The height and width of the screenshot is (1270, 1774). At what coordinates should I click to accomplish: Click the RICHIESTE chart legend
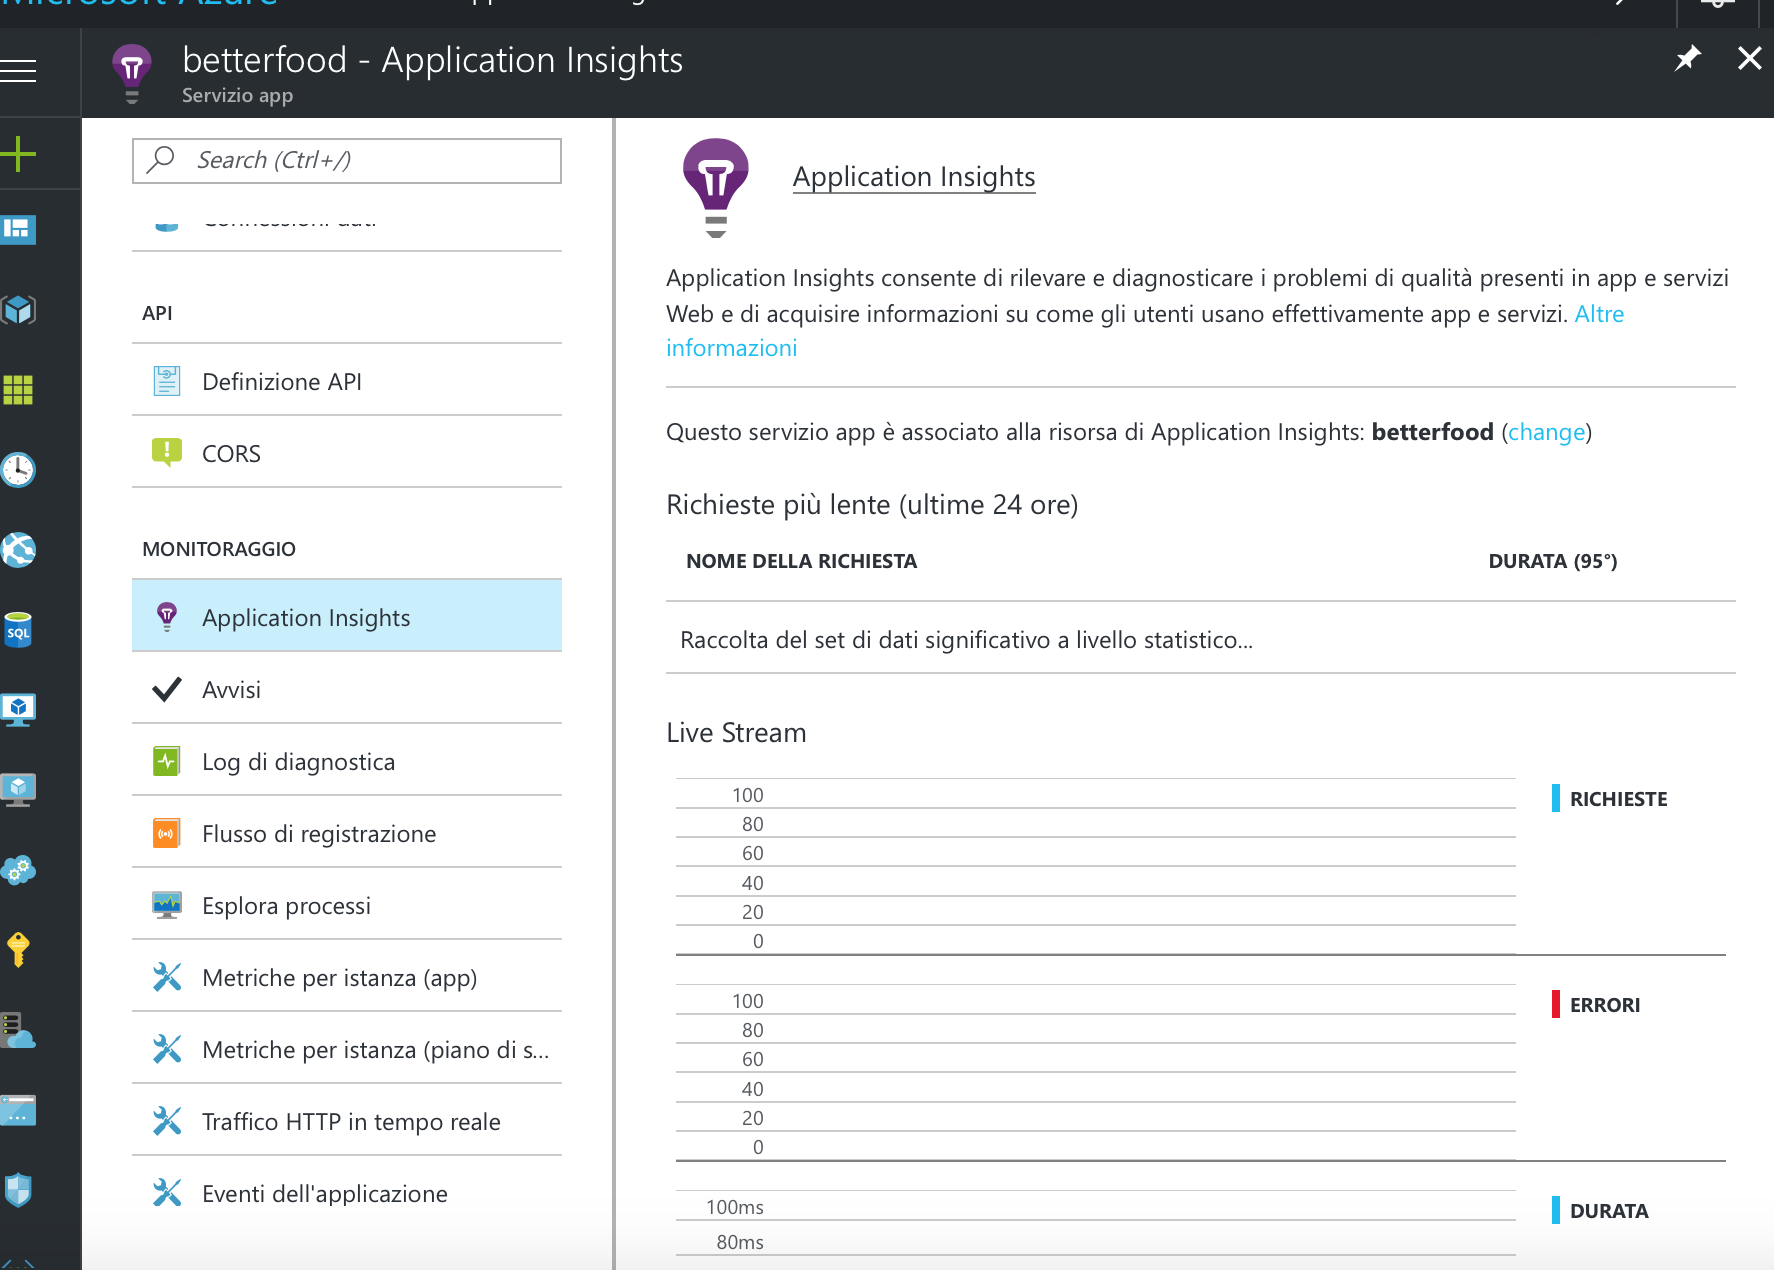tap(1610, 799)
